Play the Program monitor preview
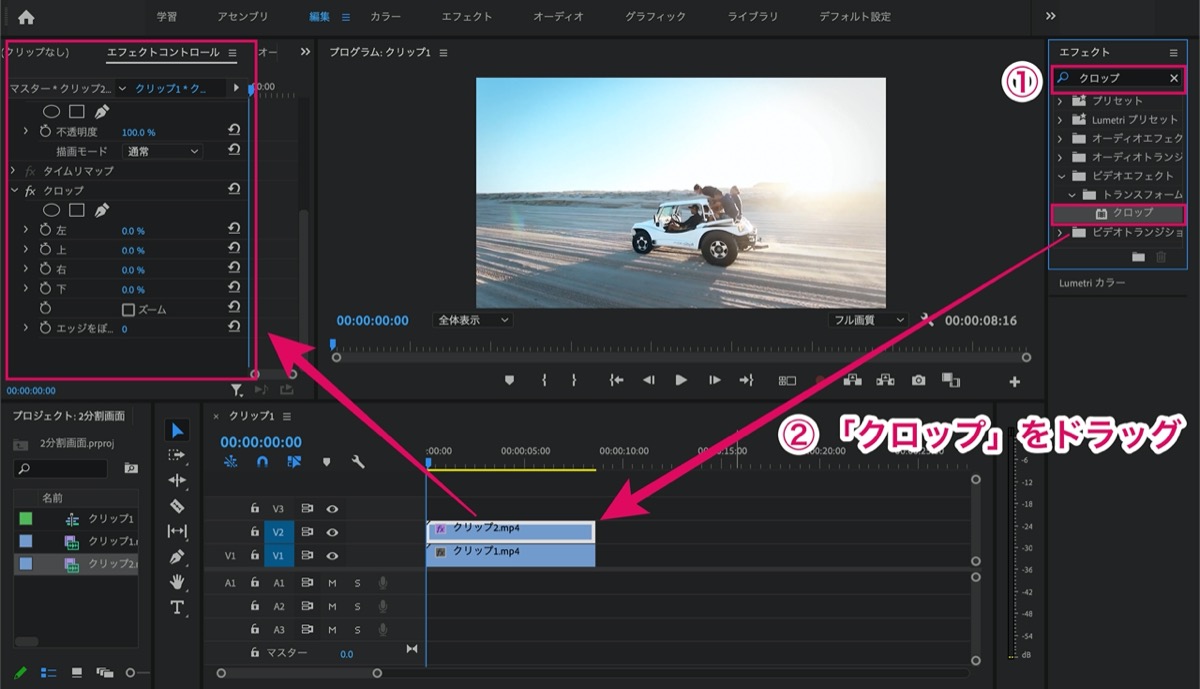The width and height of the screenshot is (1200, 689). [681, 380]
